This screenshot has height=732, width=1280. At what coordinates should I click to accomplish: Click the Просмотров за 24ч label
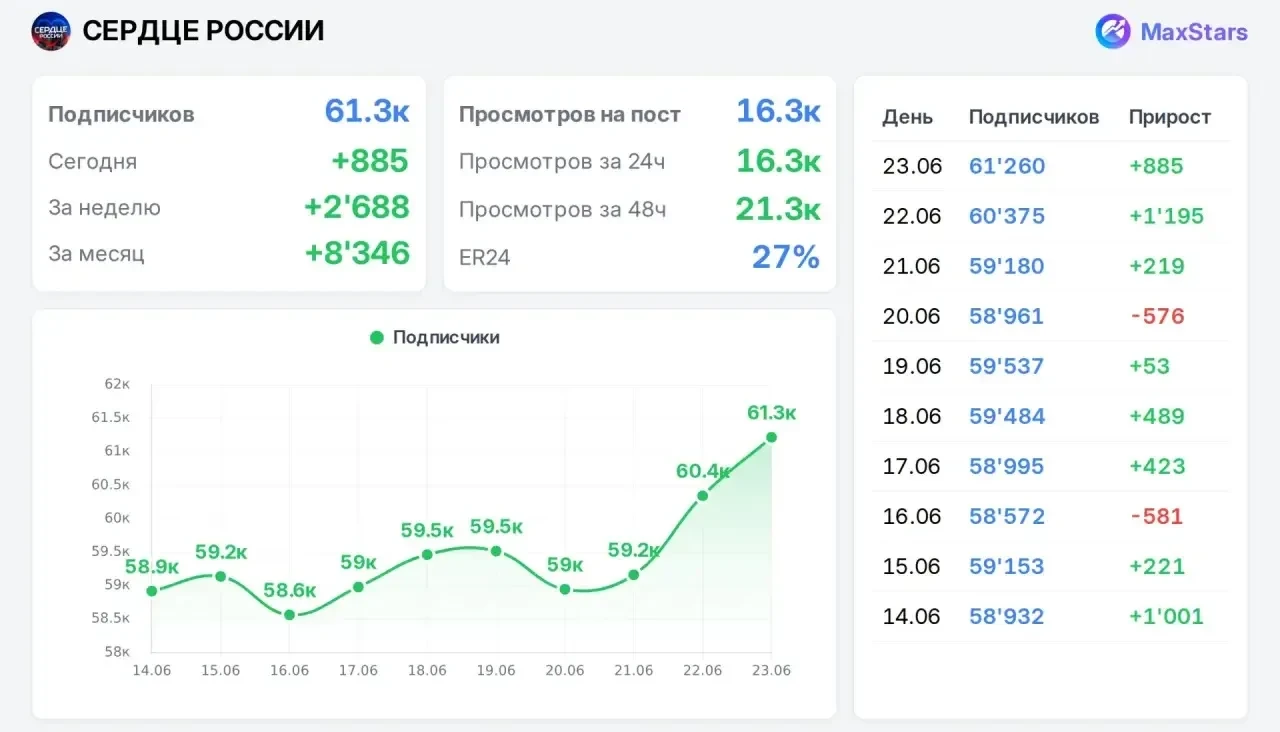pos(562,161)
